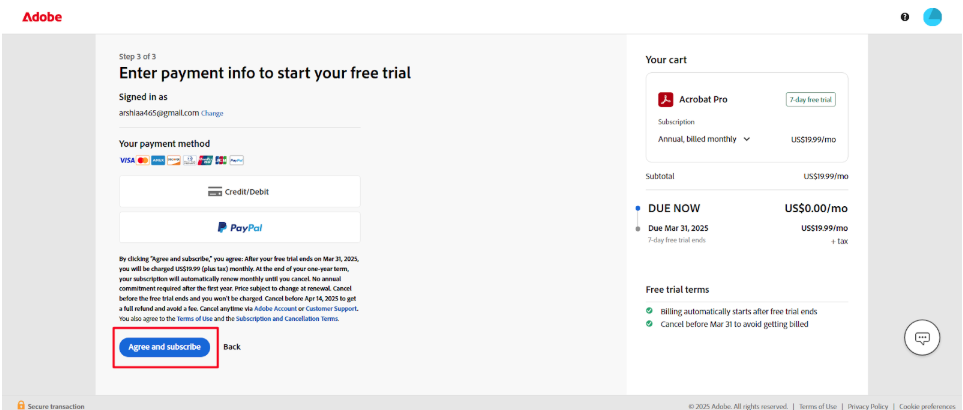Click the Acrobat Pro product icon
Image resolution: width=963 pixels, height=410 pixels.
[666, 99]
